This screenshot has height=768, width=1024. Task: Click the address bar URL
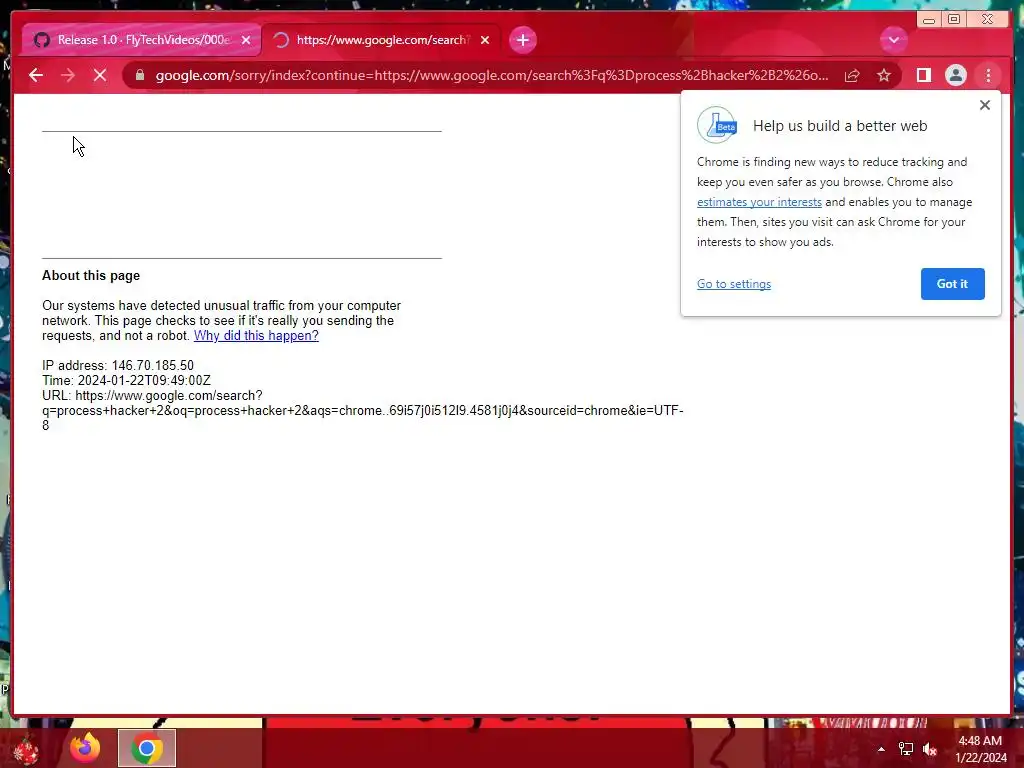tap(492, 75)
